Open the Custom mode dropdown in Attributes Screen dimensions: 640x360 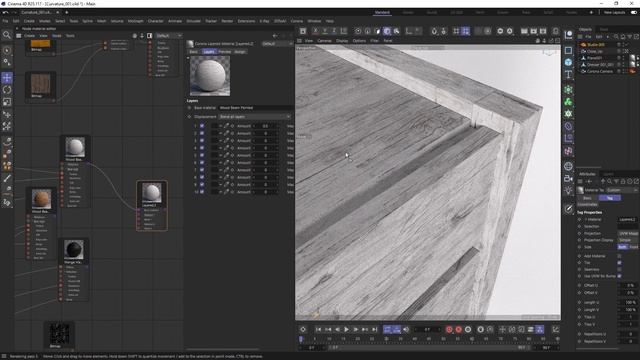pos(622,190)
